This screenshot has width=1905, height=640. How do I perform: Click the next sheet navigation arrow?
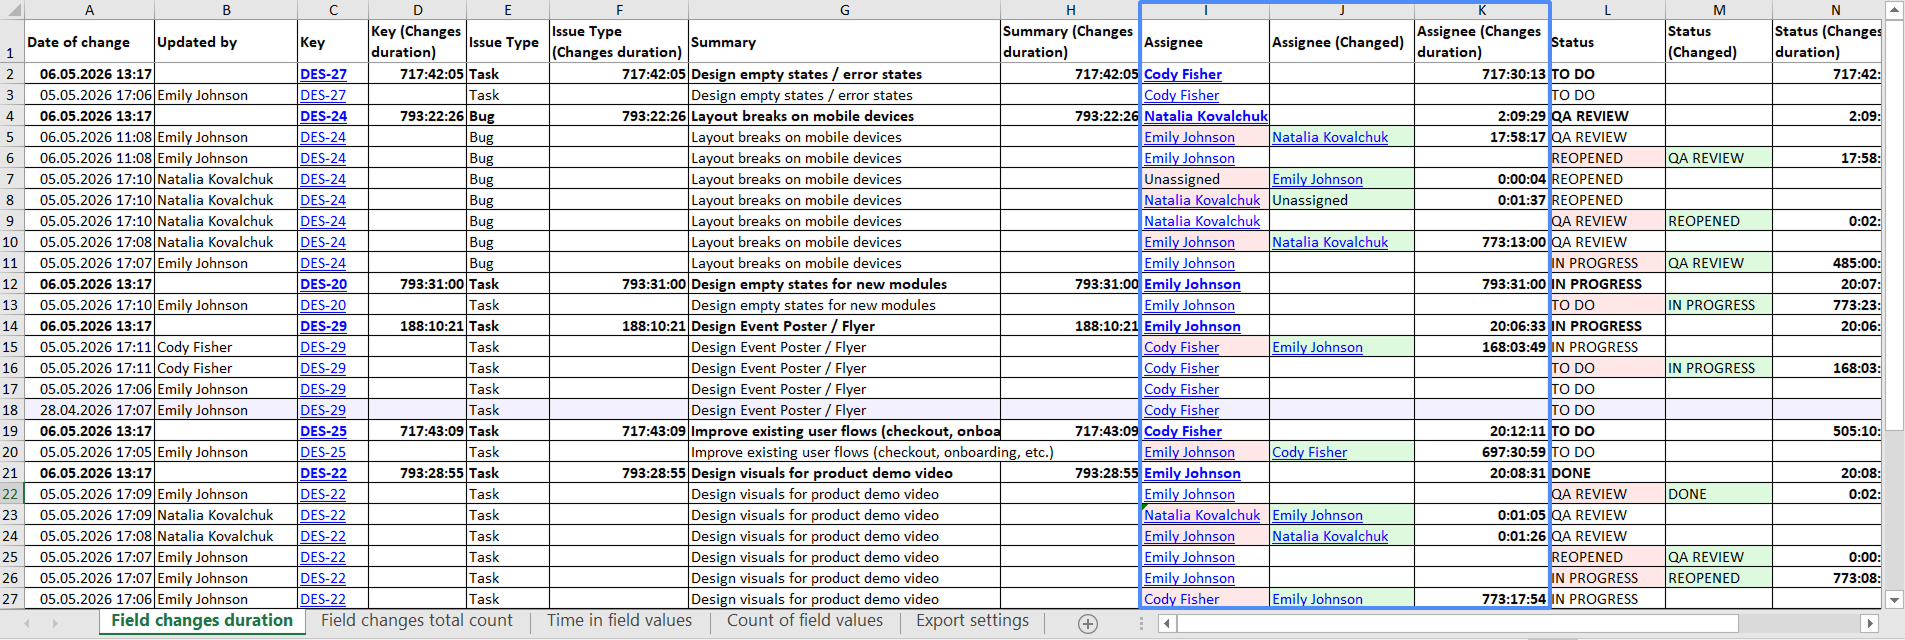point(54,623)
